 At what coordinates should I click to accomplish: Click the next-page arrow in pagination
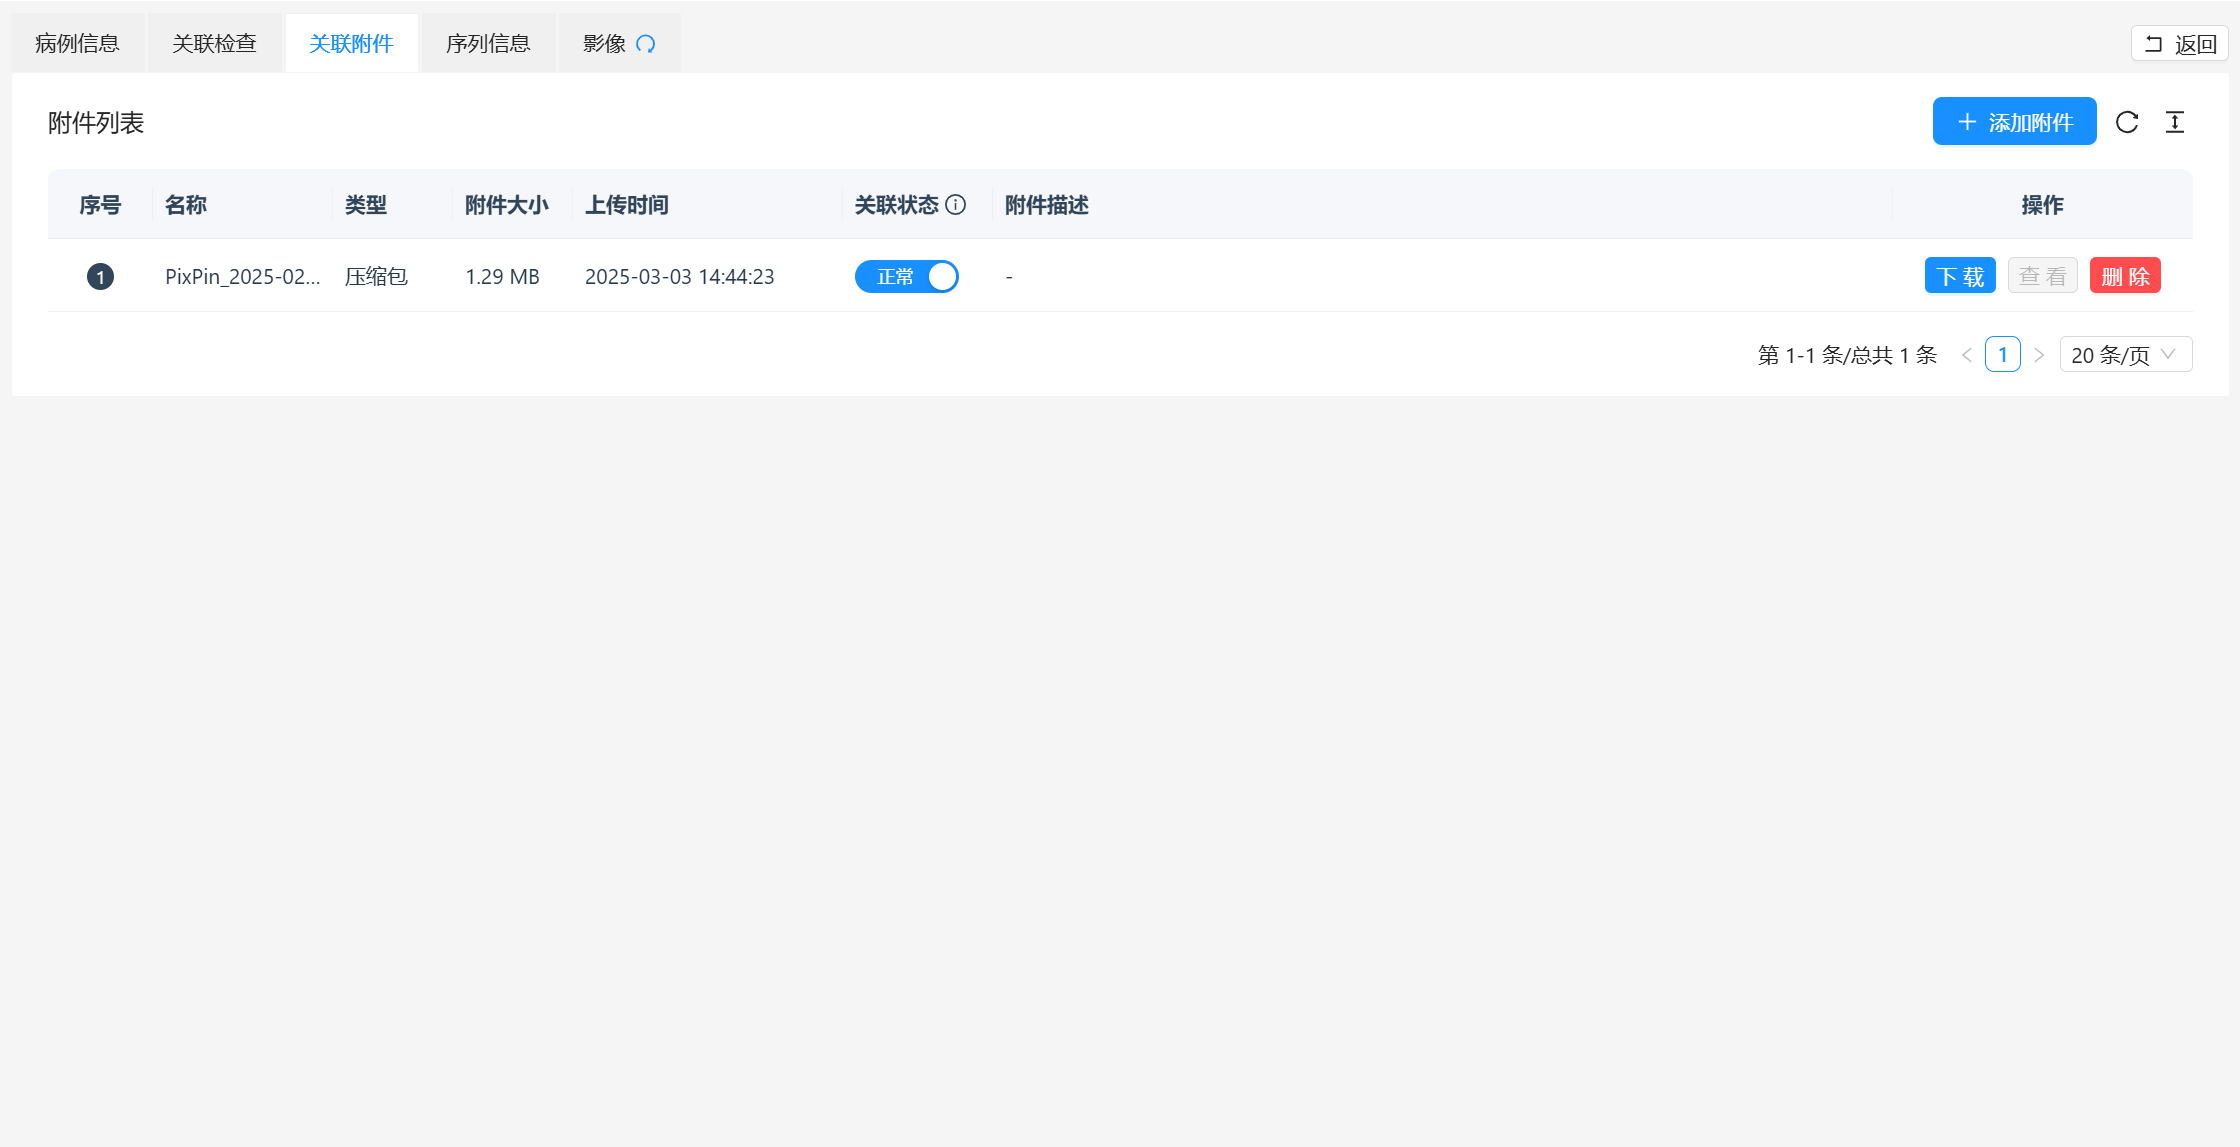coord(2040,354)
